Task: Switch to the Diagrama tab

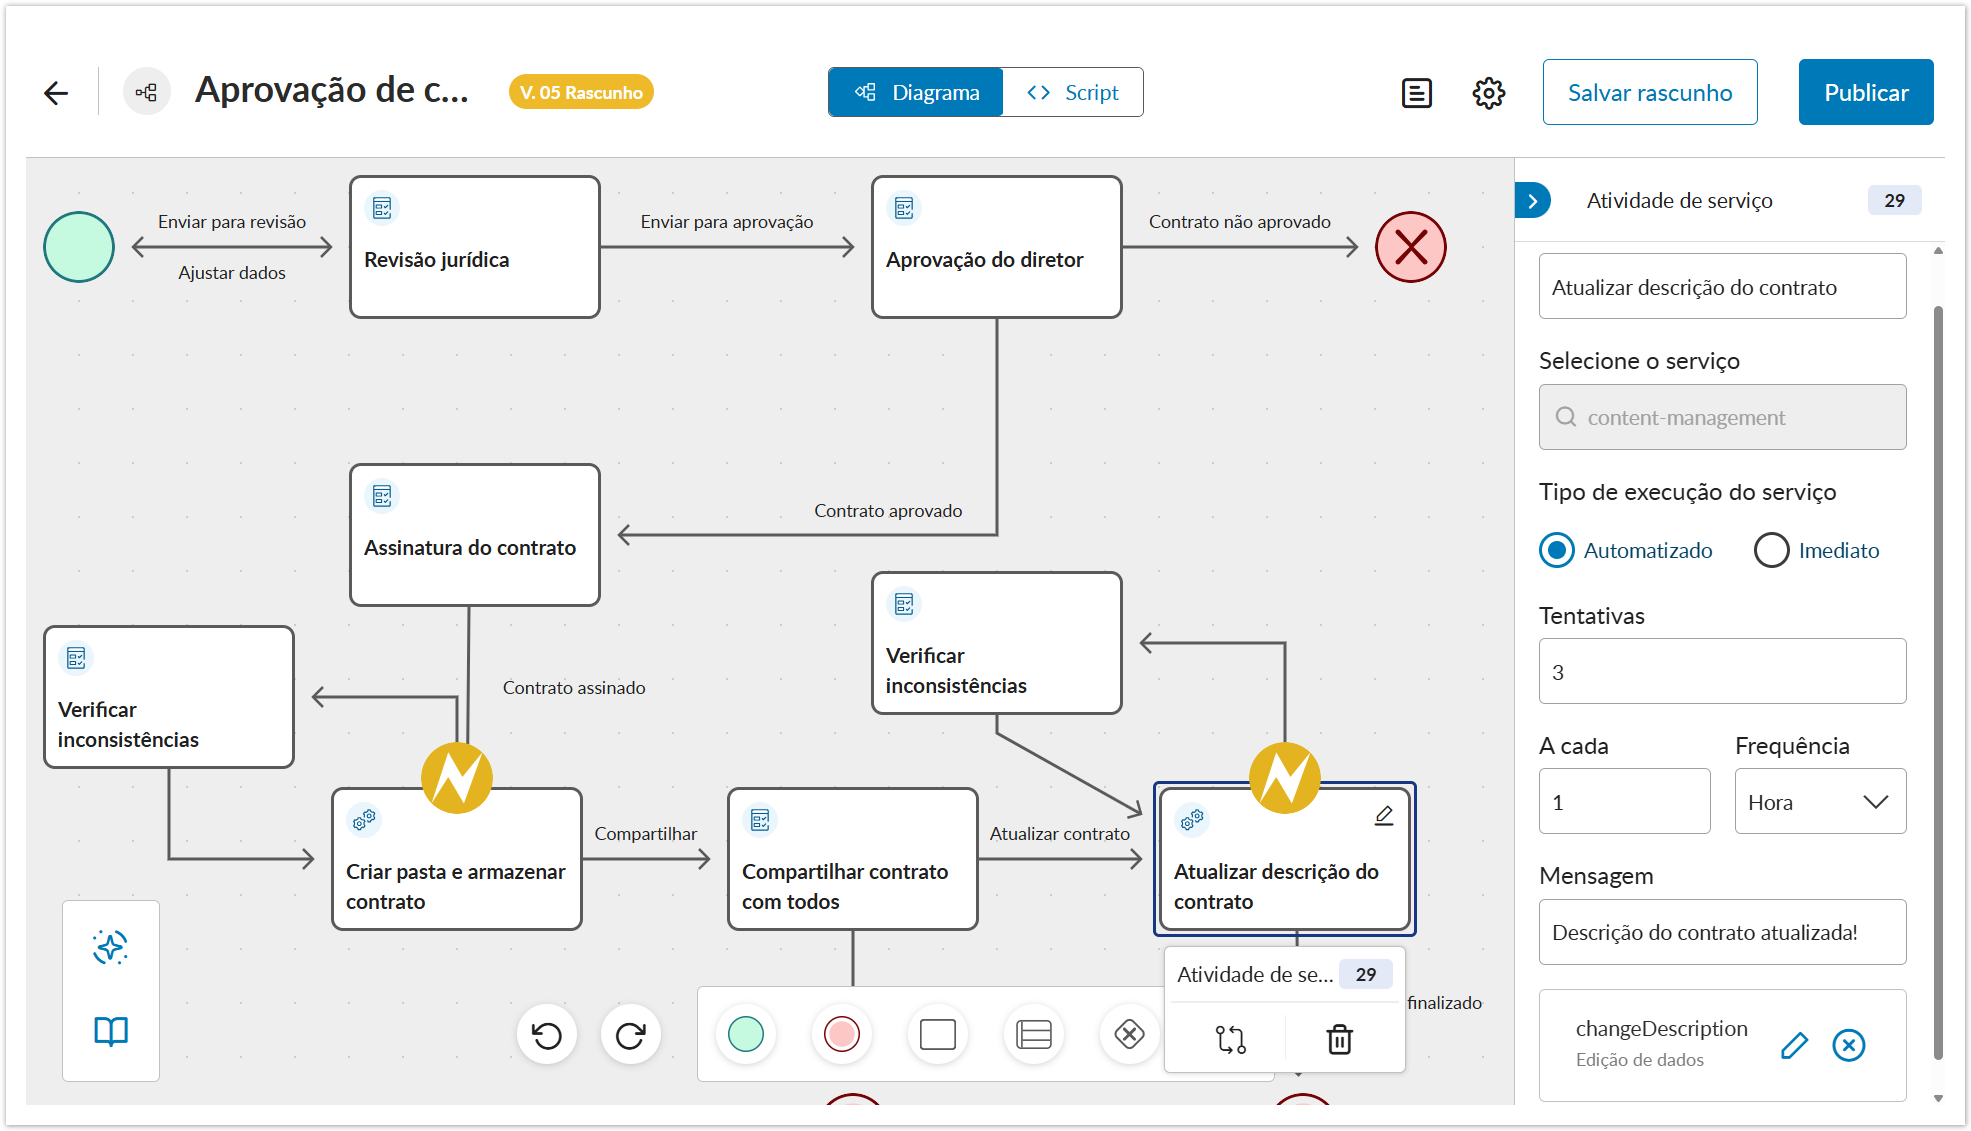Action: 916,93
